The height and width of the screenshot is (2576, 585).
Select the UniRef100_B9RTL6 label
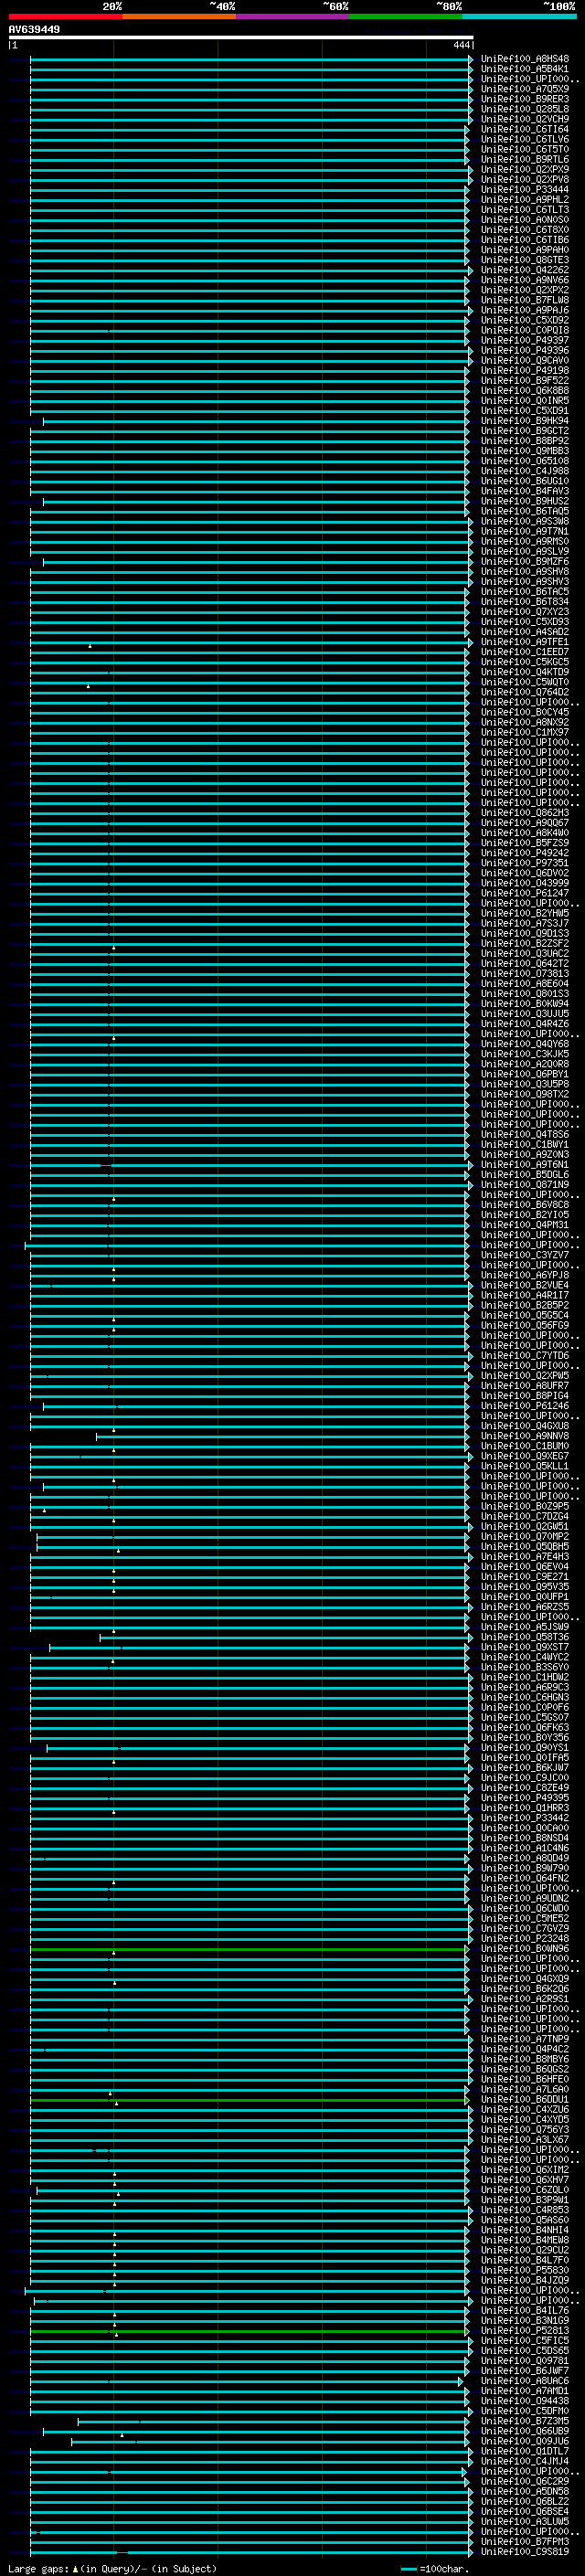pos(524,159)
